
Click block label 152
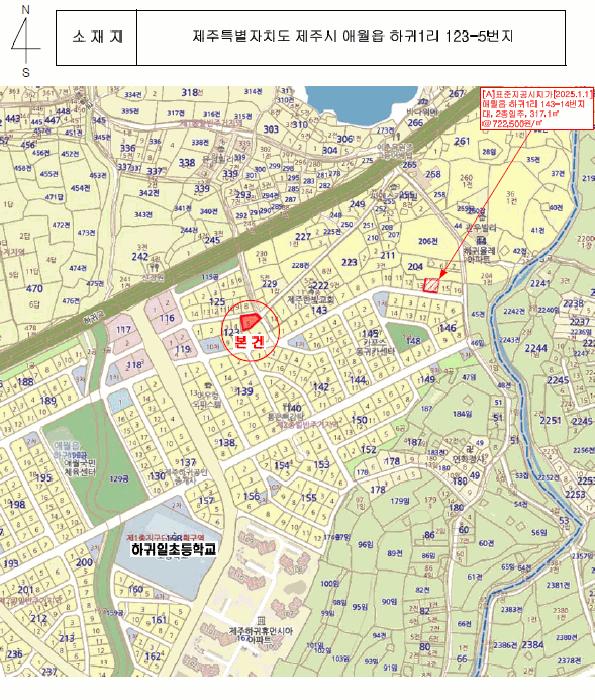point(369,449)
